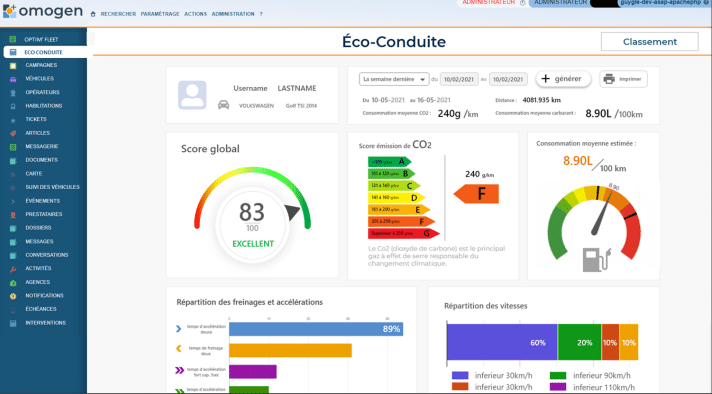712x394 pixels.
Task: Click the 'inferieur 90km/h' green legend swatch
Action: pos(558,375)
